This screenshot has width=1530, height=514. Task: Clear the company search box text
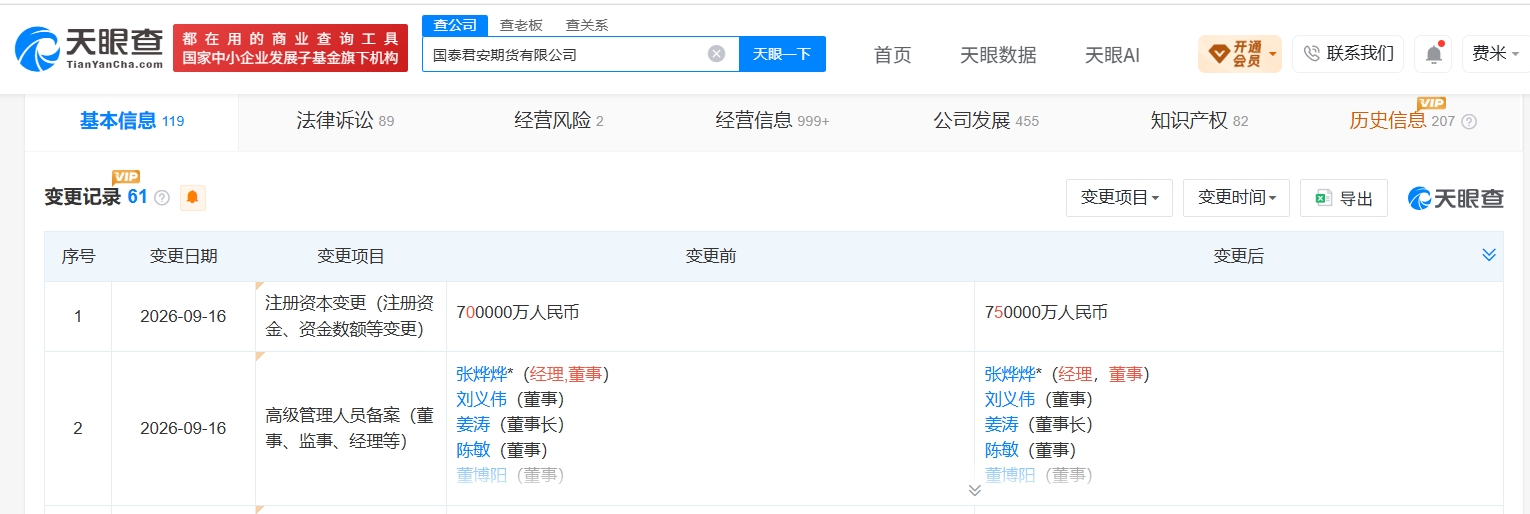pyautogui.click(x=716, y=54)
